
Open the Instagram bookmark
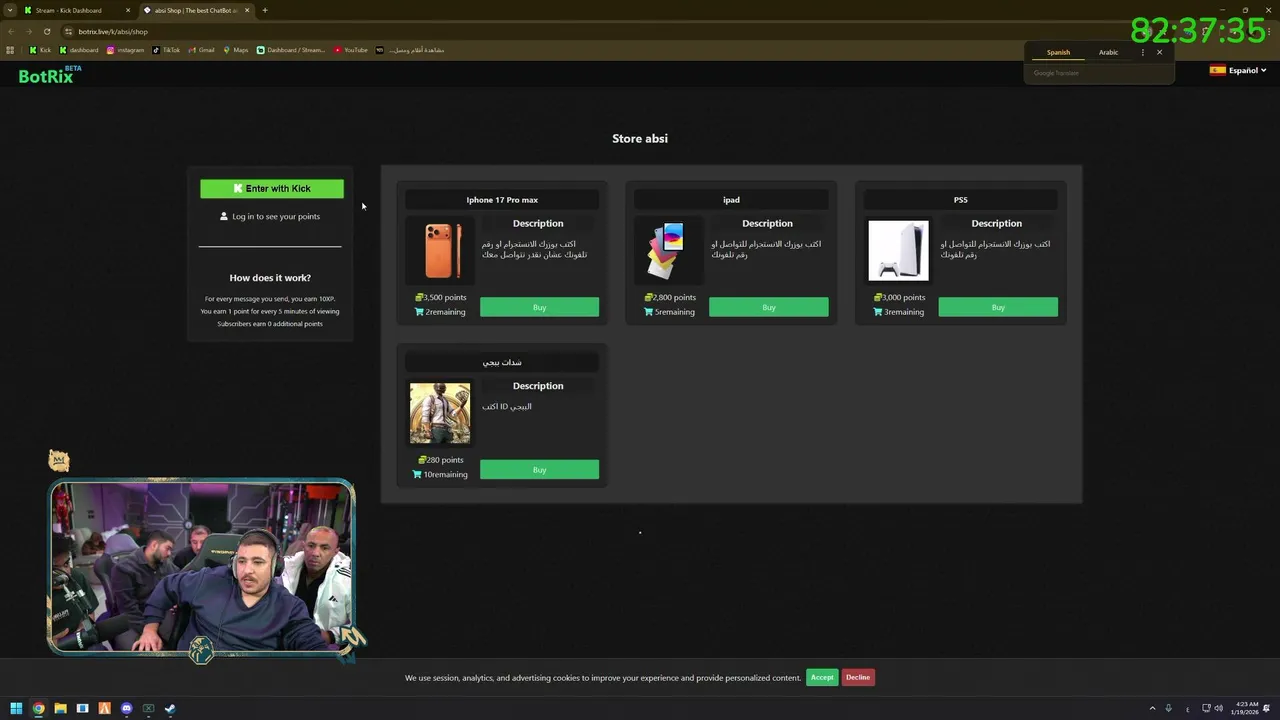click(125, 50)
